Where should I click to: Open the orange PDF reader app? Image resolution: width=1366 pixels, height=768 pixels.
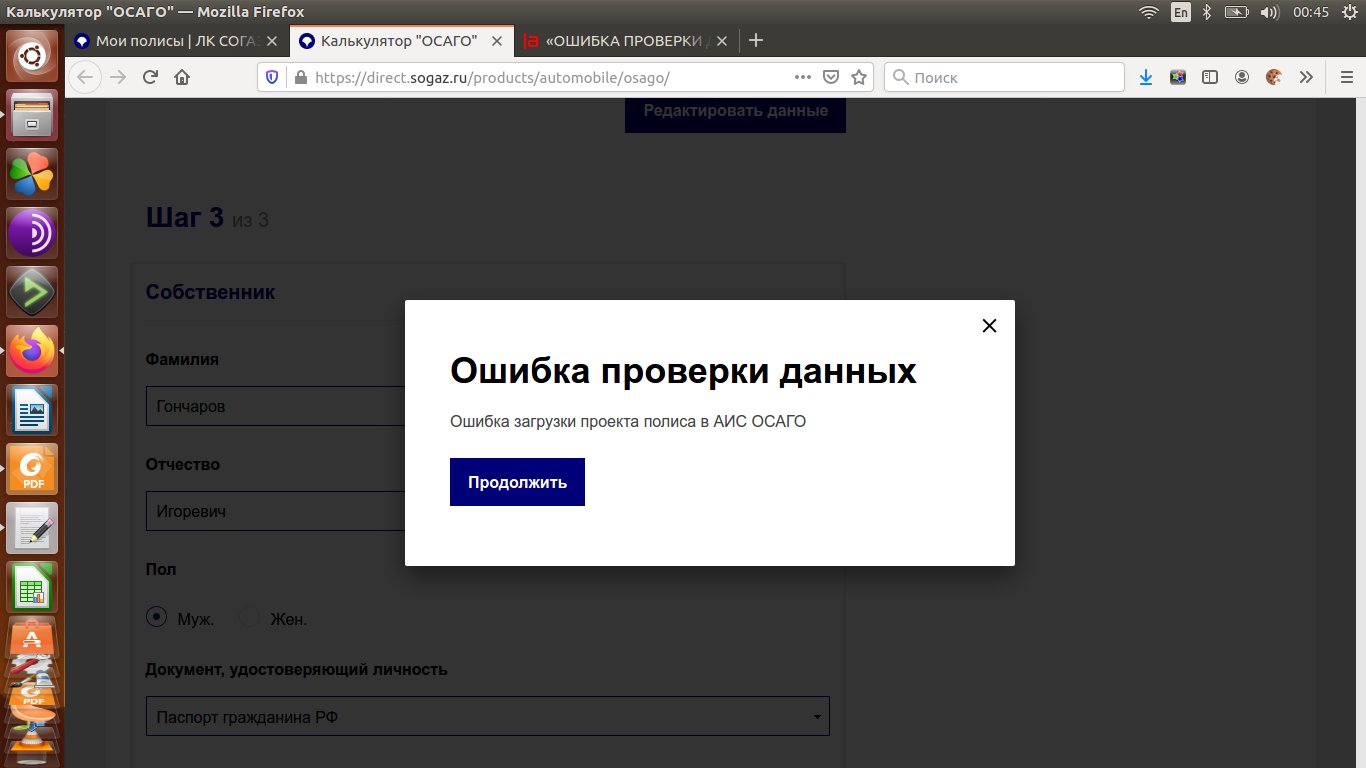[33, 469]
